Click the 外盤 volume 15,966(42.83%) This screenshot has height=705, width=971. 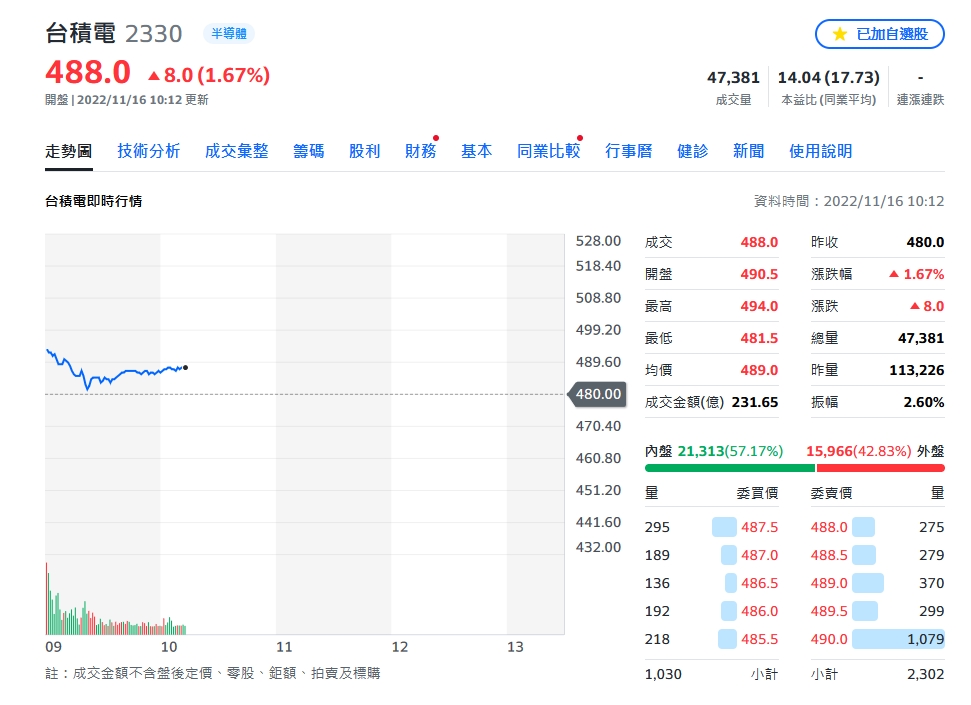pyautogui.click(x=858, y=451)
